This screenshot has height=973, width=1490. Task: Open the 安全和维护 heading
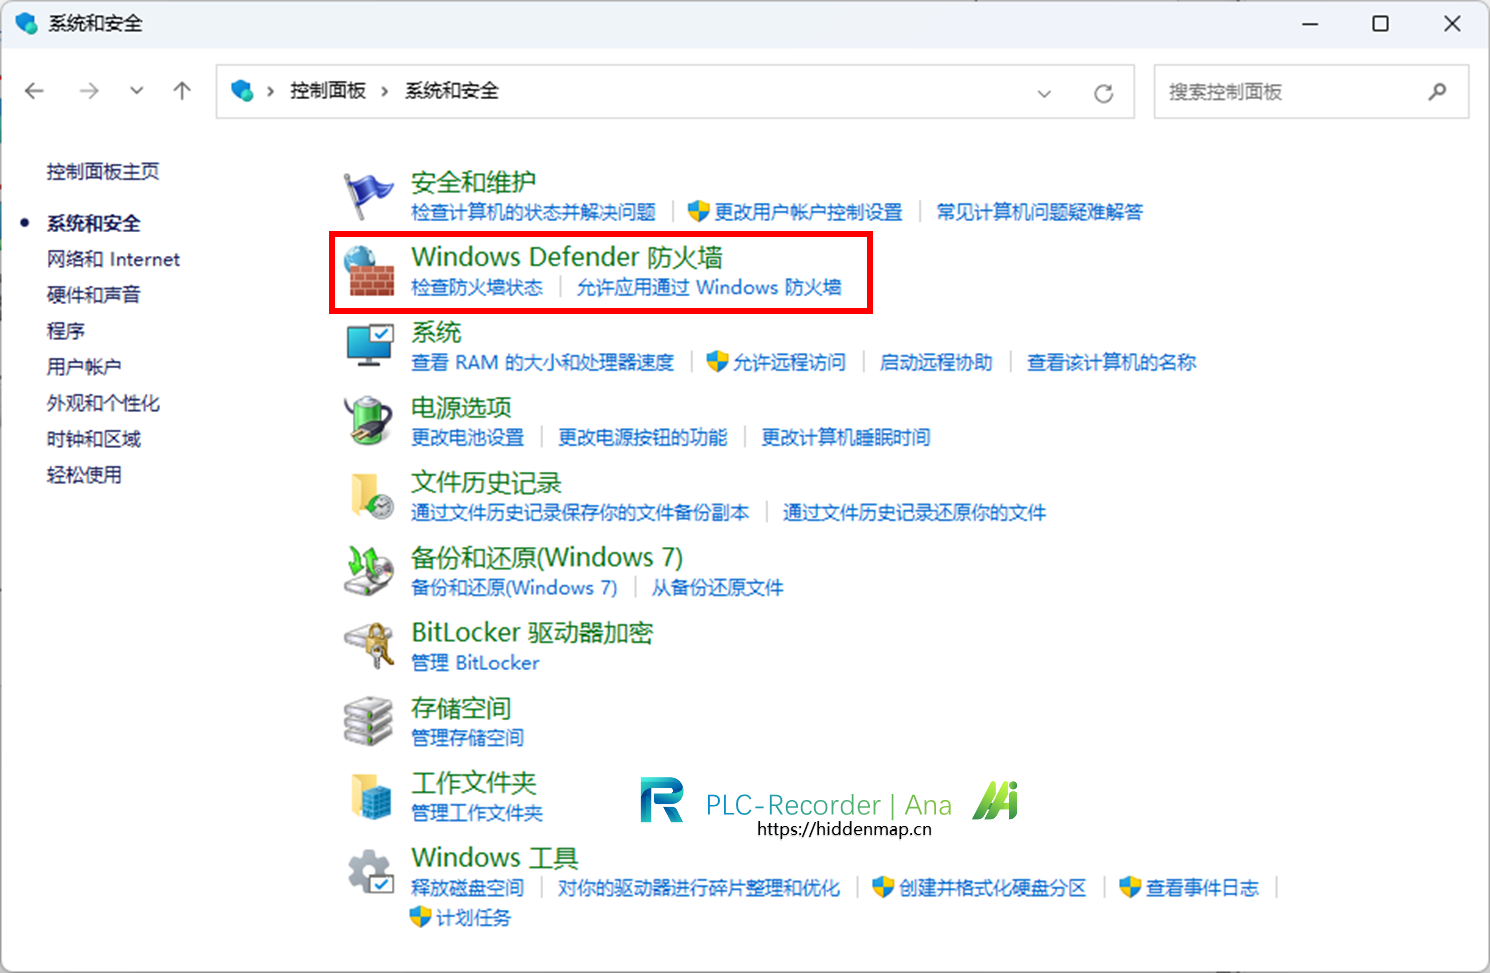pos(474,182)
